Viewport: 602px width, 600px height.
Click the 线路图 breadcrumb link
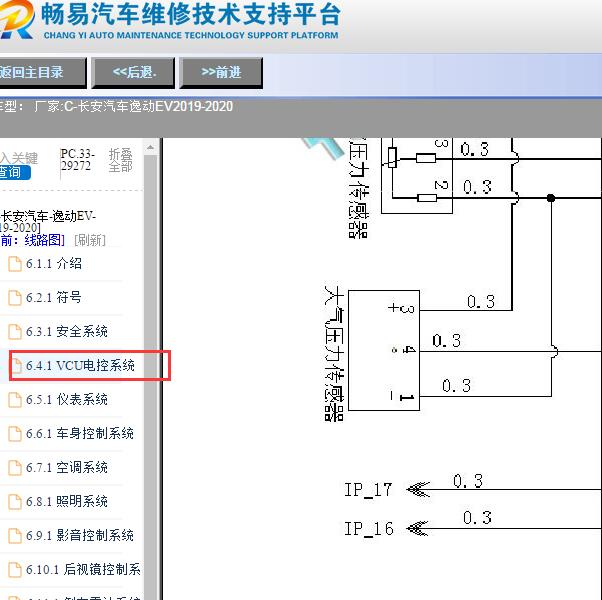tap(44, 240)
